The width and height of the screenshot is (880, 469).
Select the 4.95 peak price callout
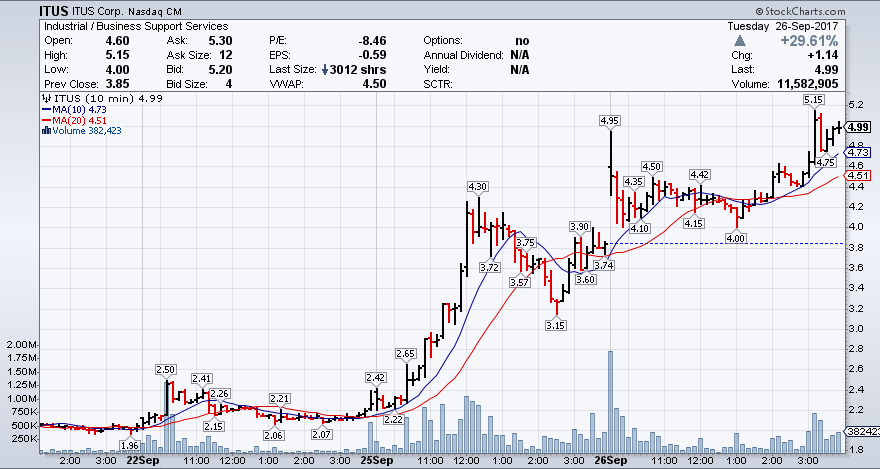609,120
